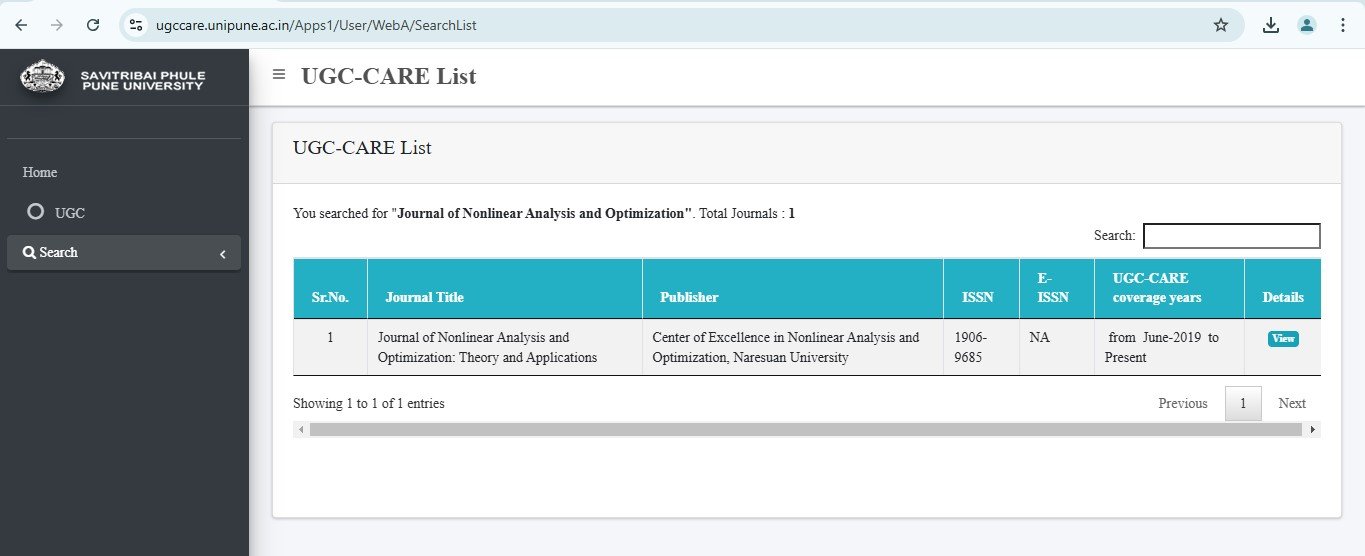Select the UGC circle option in sidebar
This screenshot has width=1365, height=556.
tap(36, 212)
